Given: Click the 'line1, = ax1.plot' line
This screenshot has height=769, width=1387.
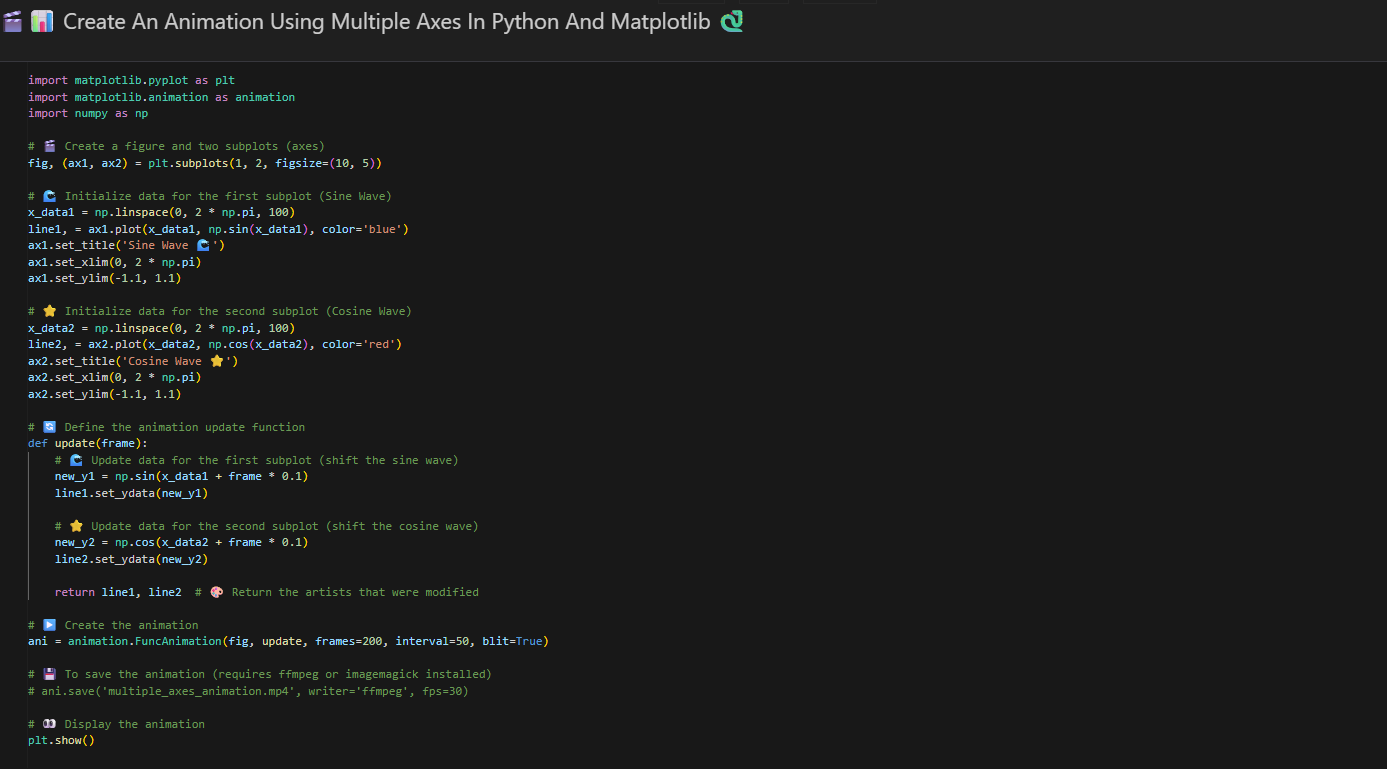Looking at the screenshot, I should pyautogui.click(x=218, y=229).
